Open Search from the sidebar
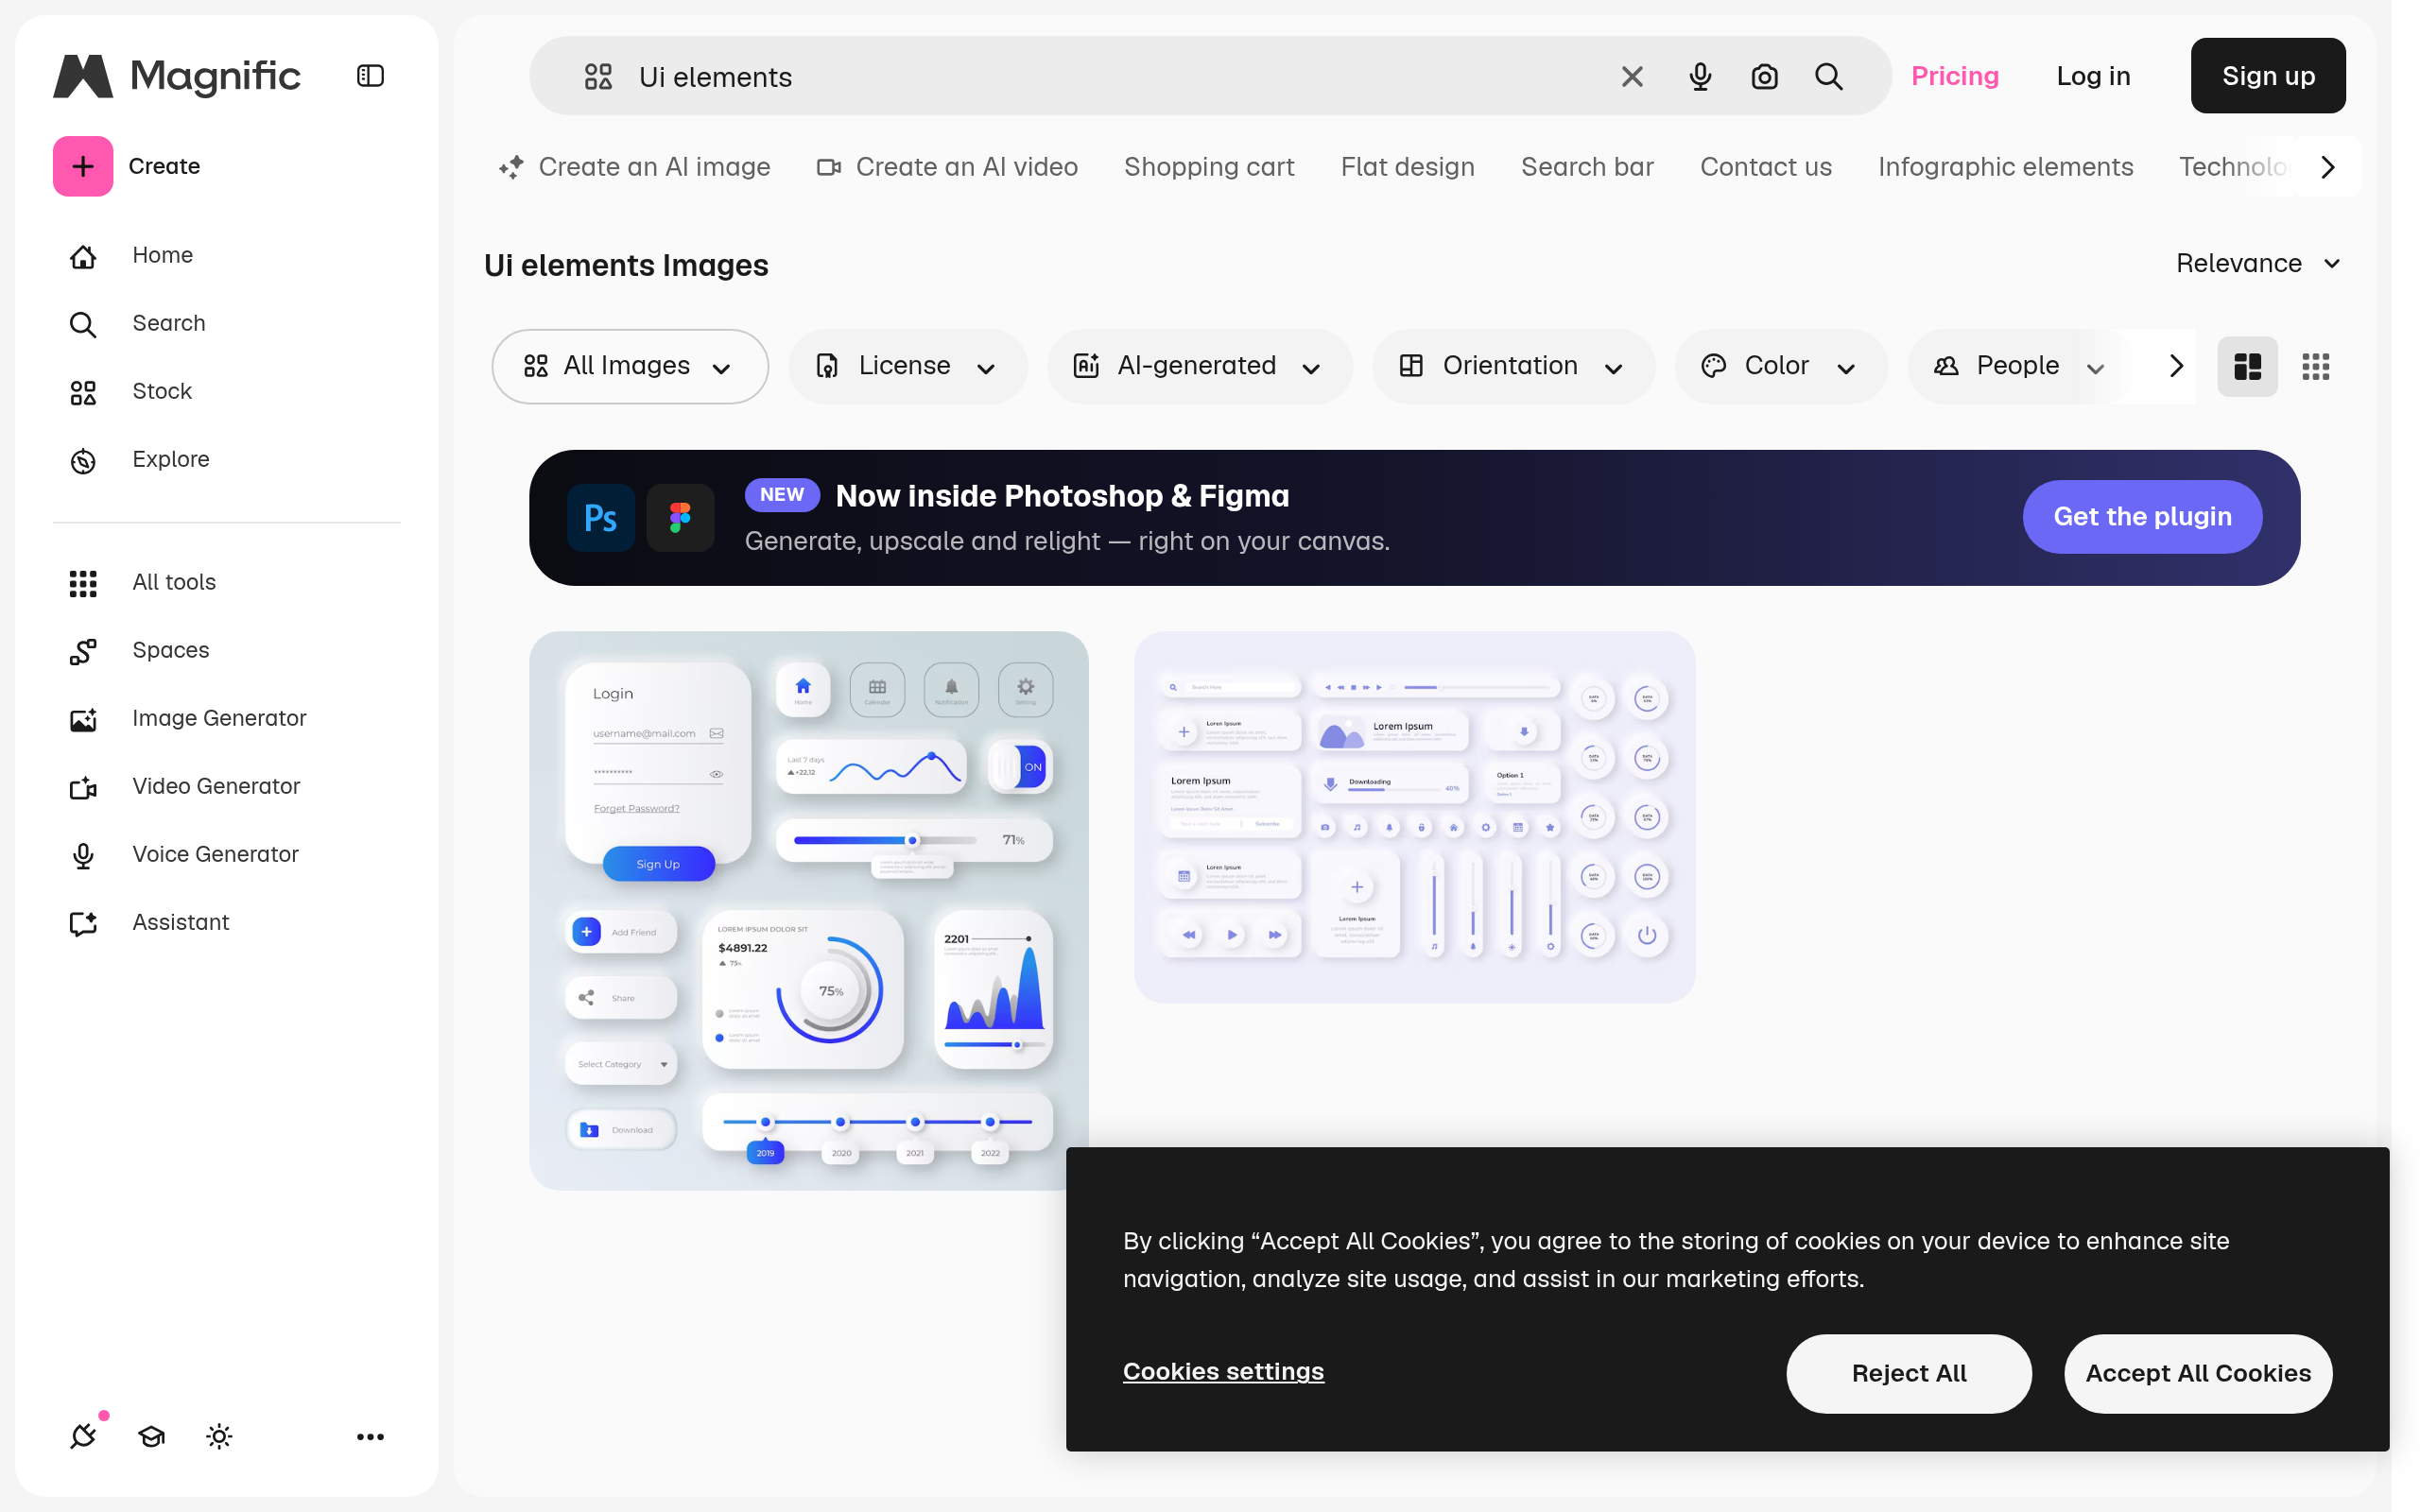Image resolution: width=2420 pixels, height=1512 pixels. 136,323
